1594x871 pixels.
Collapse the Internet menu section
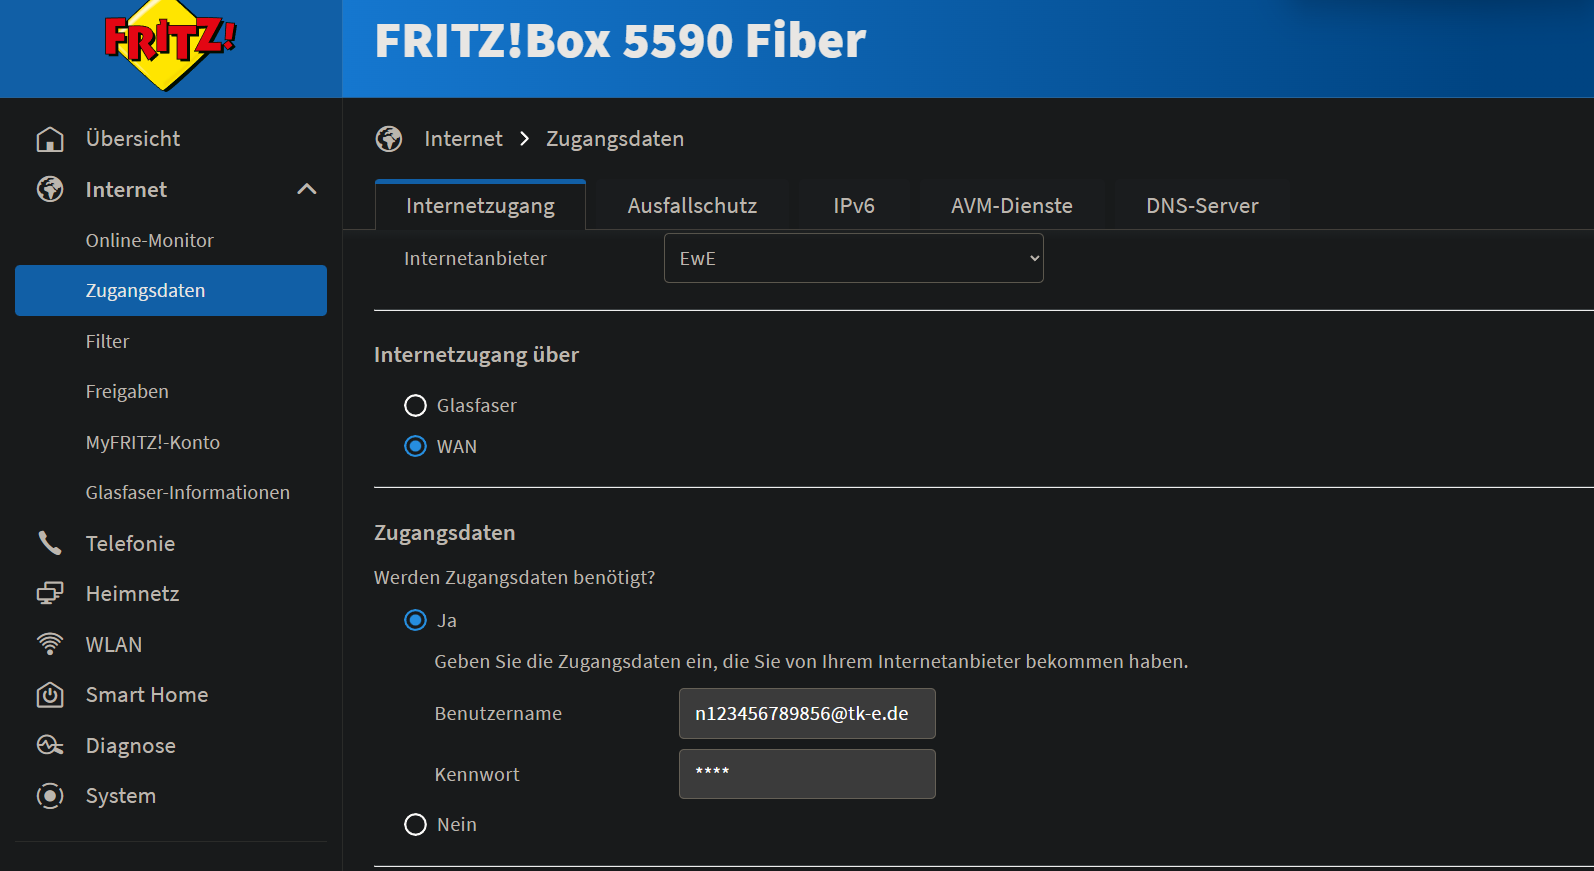[x=307, y=189]
